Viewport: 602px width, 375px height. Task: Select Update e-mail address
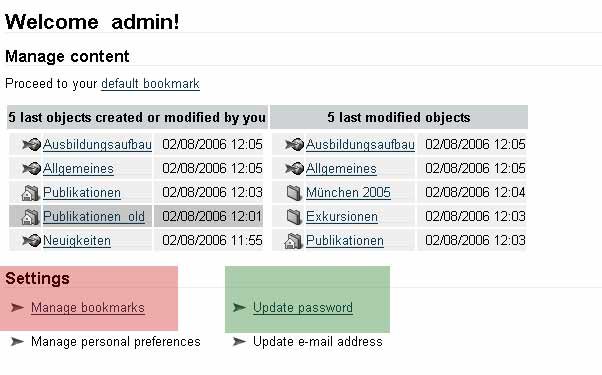click(x=318, y=342)
